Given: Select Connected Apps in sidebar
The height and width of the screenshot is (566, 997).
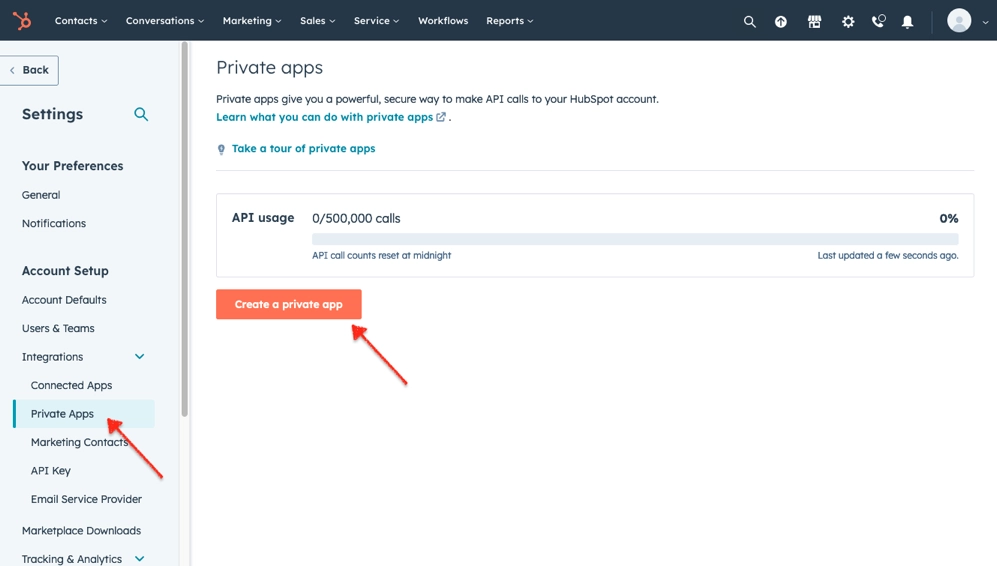Looking at the screenshot, I should point(71,385).
